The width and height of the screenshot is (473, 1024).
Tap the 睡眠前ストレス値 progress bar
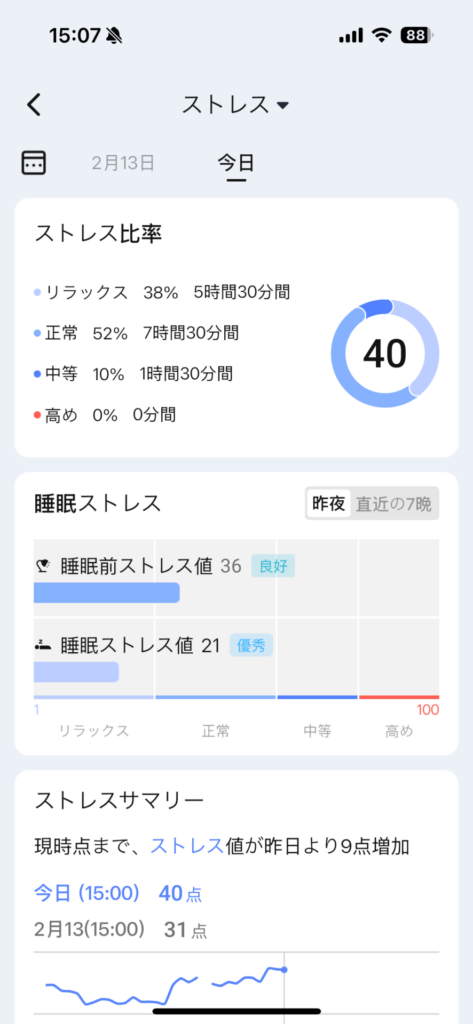coord(106,592)
